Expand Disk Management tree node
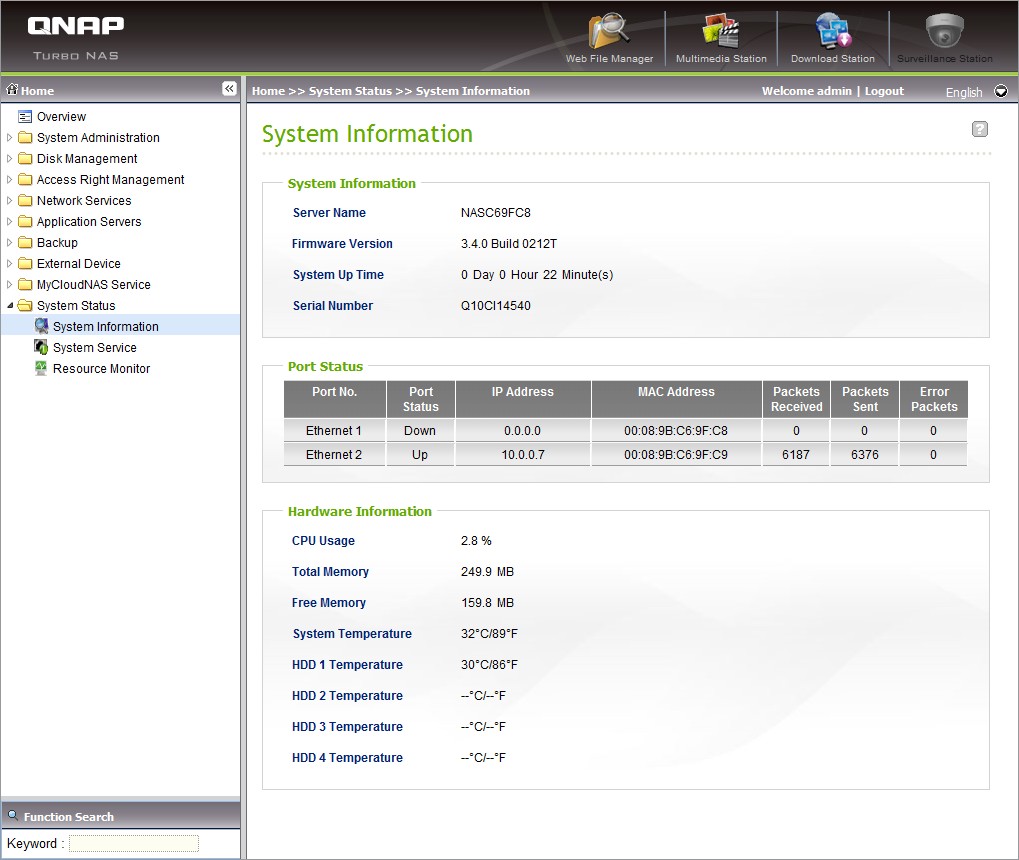The image size is (1019, 860). coord(10,159)
